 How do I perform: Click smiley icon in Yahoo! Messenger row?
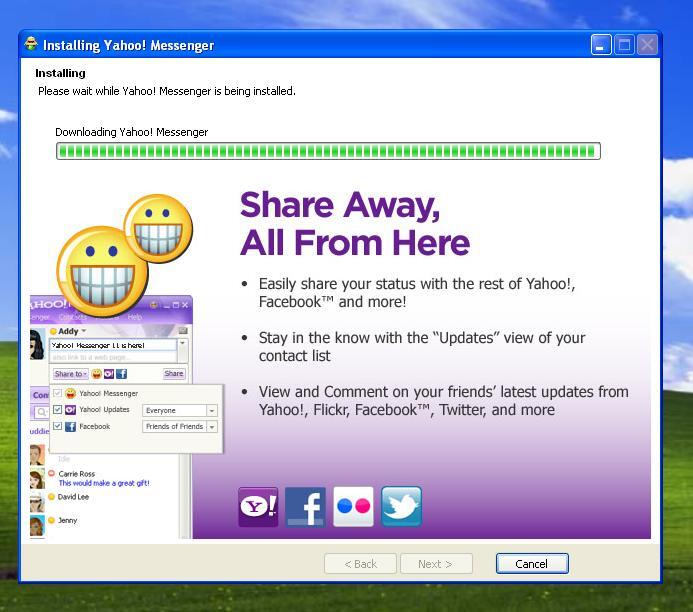click(x=70, y=393)
